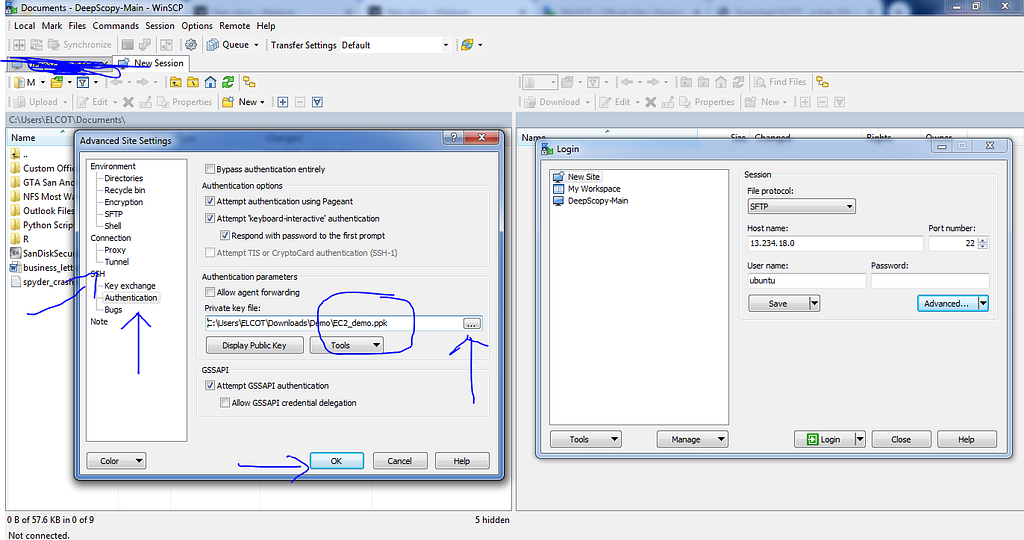Create New item in local panel
The width and height of the screenshot is (1024, 540).
click(x=243, y=102)
